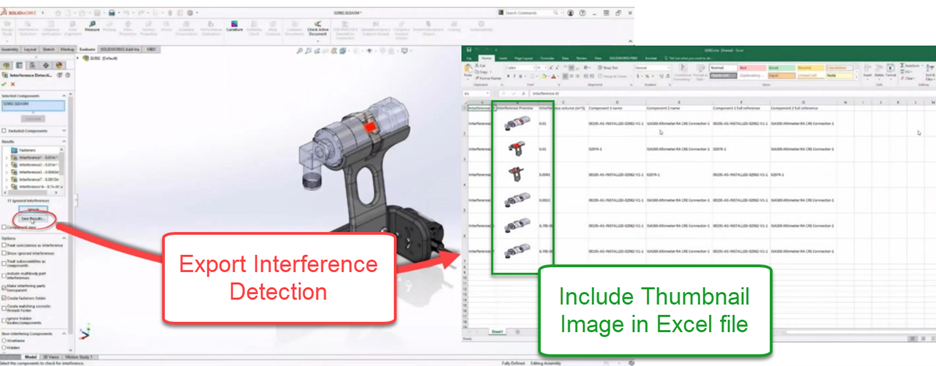Click the Print icon in SolidWorks toolbar
This screenshot has height=366, width=936.
112,13
